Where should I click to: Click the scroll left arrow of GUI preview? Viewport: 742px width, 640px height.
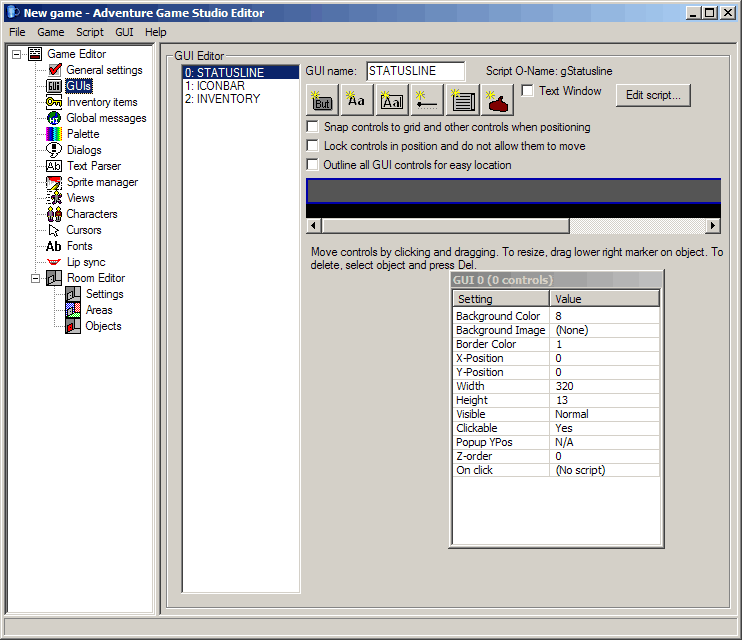[x=314, y=226]
